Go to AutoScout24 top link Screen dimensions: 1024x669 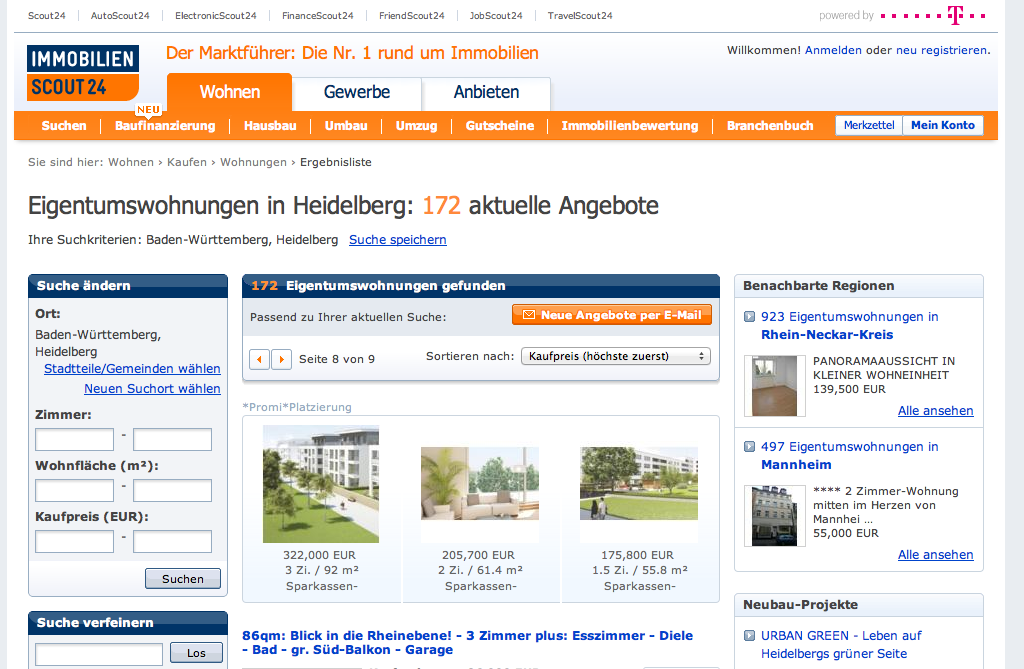[120, 16]
